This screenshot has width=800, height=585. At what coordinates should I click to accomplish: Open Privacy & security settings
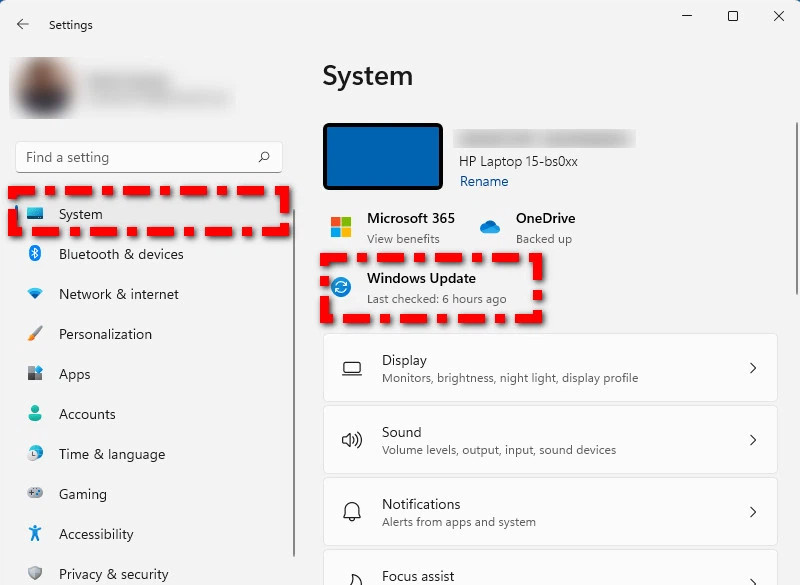pos(148,573)
